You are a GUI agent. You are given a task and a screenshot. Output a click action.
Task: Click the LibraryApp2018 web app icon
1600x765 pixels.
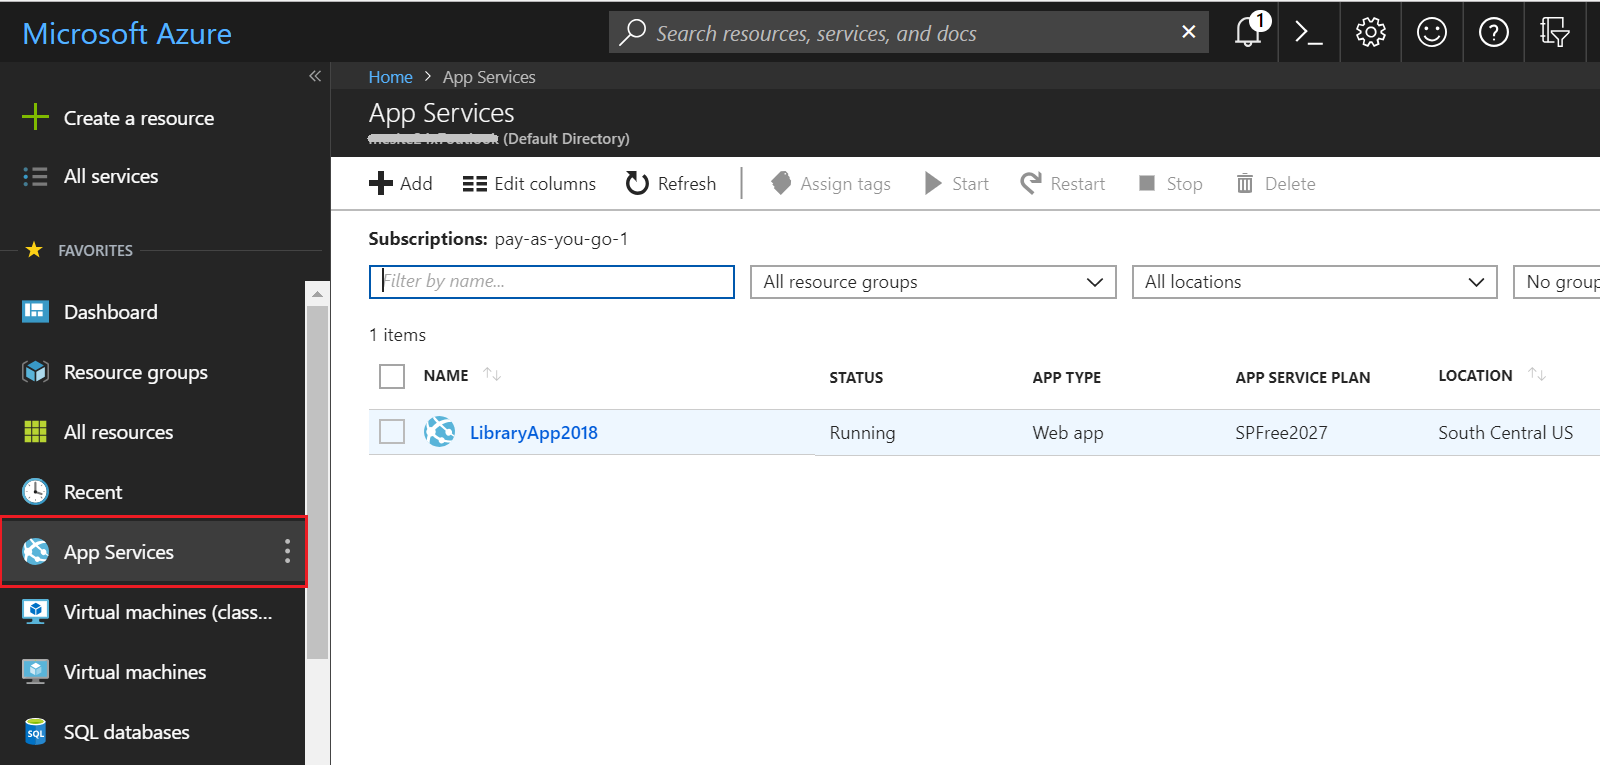point(439,432)
